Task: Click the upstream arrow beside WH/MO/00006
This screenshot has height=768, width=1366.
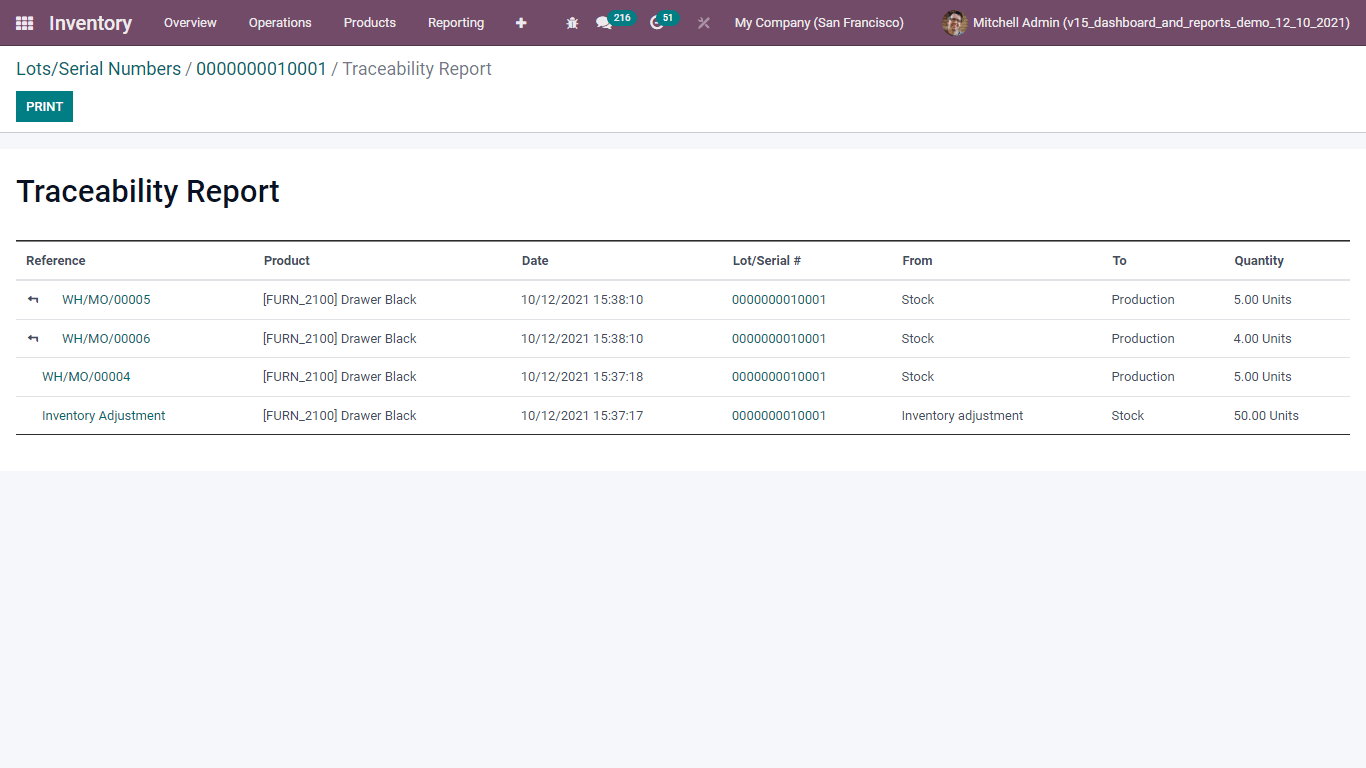Action: (31, 338)
